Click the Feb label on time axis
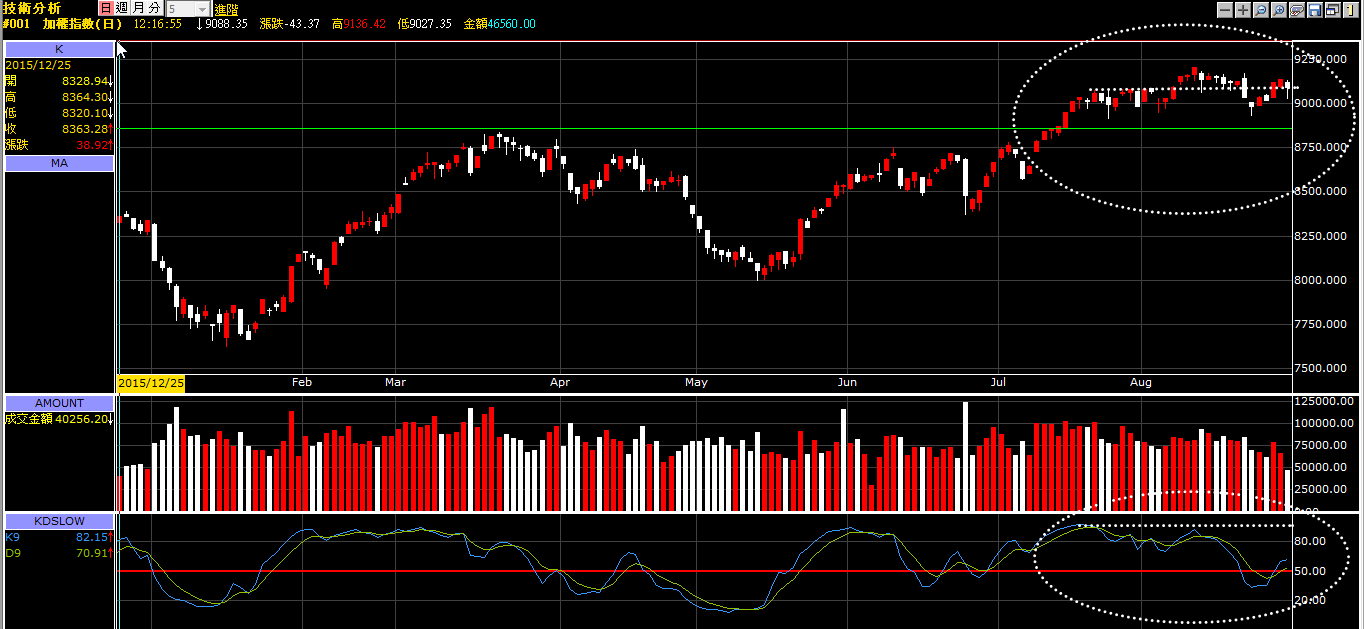1364x629 pixels. click(302, 383)
